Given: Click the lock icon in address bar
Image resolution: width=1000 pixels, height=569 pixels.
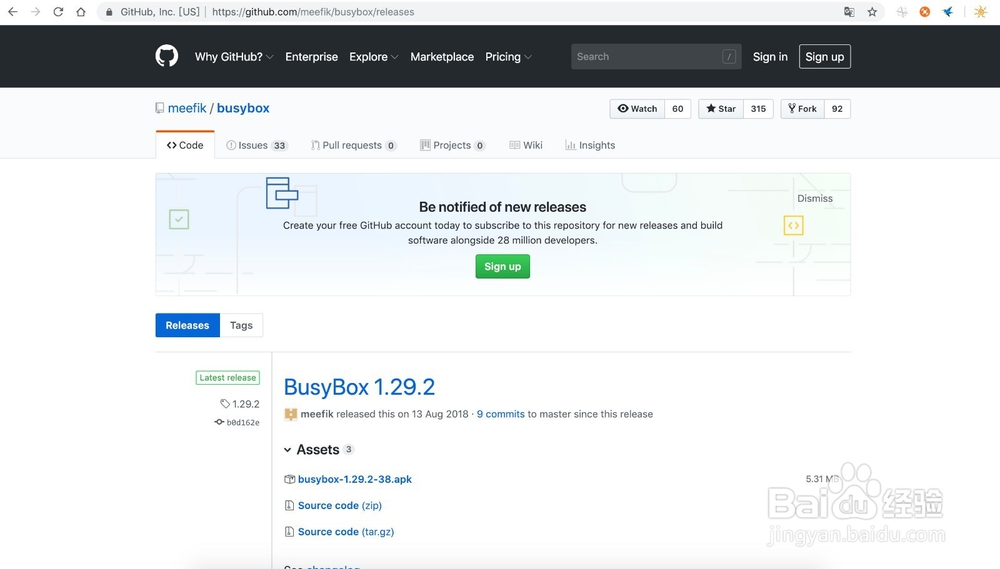Looking at the screenshot, I should pos(109,12).
